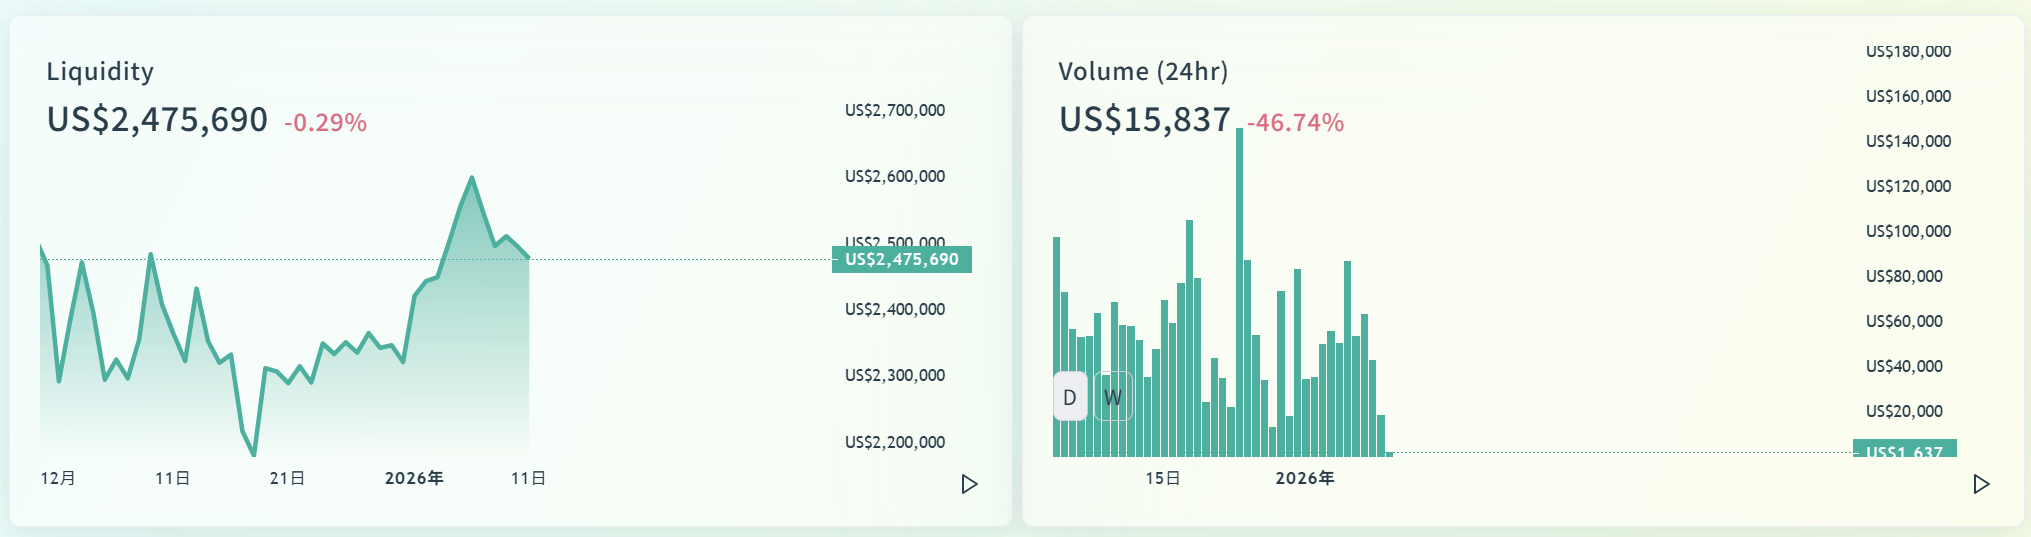
Task: Switch the Volume chart to weekly (W) view
Action: (1113, 397)
